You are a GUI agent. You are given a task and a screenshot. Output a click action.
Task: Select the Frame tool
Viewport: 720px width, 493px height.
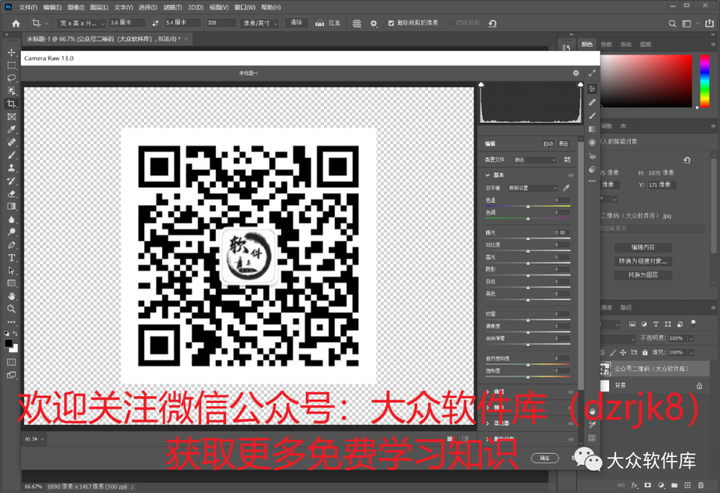coord(11,117)
